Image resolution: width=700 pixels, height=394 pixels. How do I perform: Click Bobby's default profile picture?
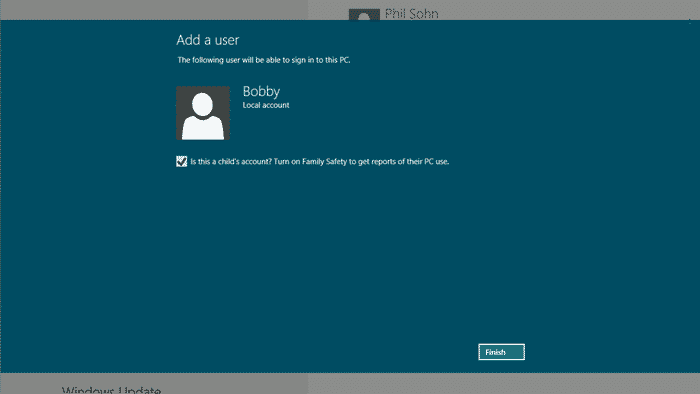coord(203,113)
